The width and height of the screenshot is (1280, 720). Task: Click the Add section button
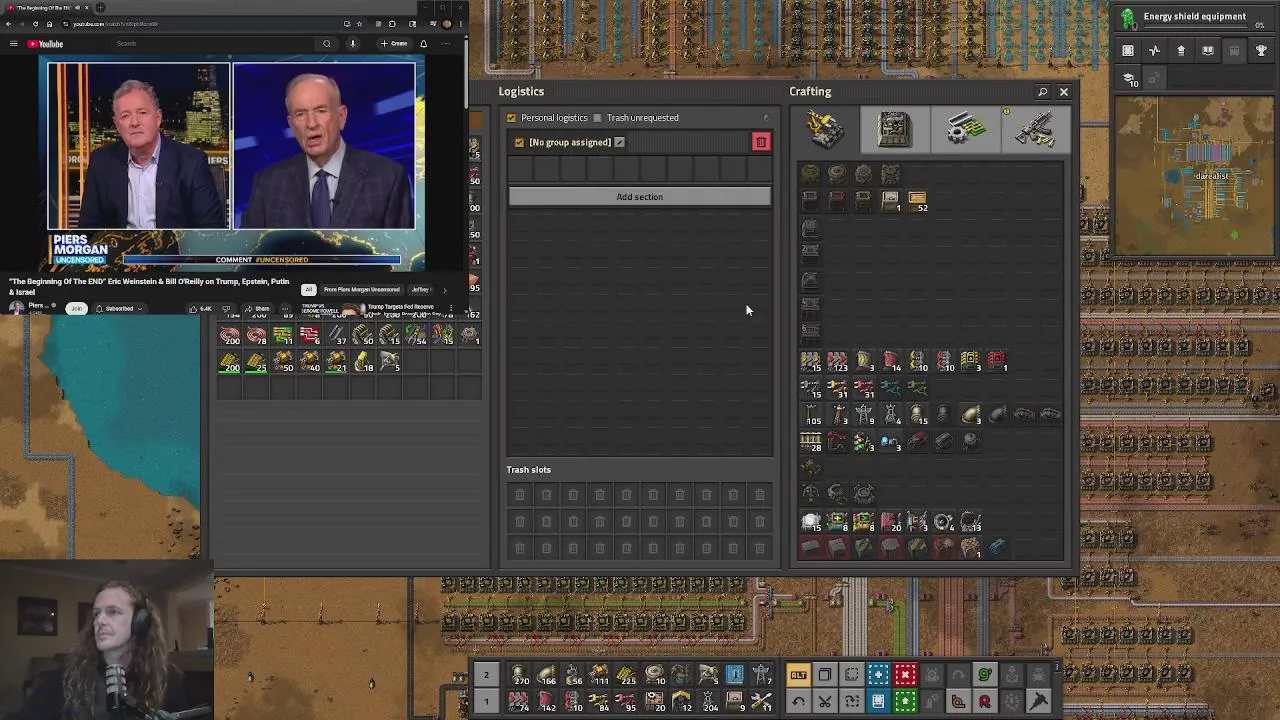pos(639,197)
